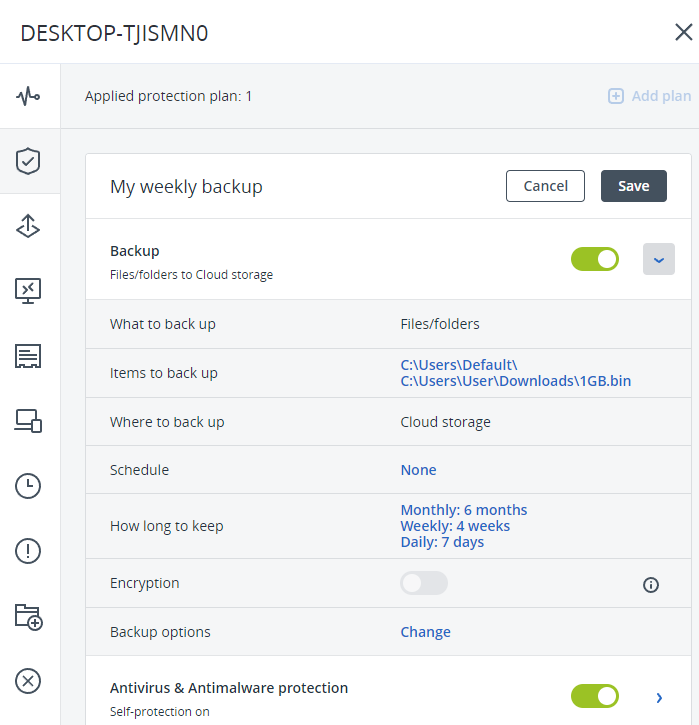
Task: Open the devices sidebar icon
Action: click(28, 421)
